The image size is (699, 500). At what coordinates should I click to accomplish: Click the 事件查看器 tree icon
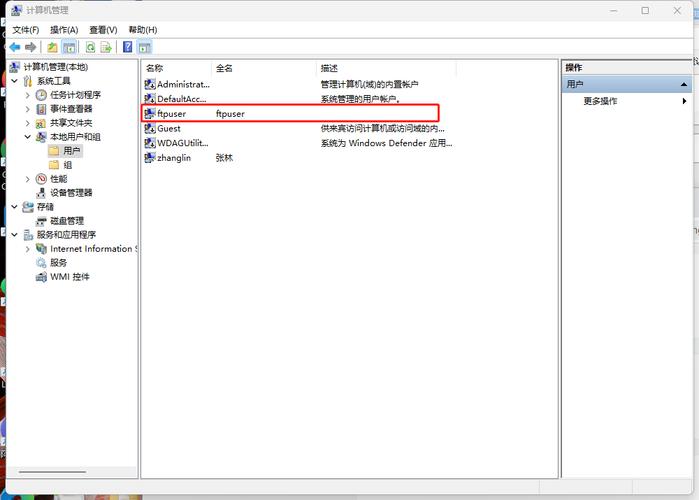[x=41, y=109]
